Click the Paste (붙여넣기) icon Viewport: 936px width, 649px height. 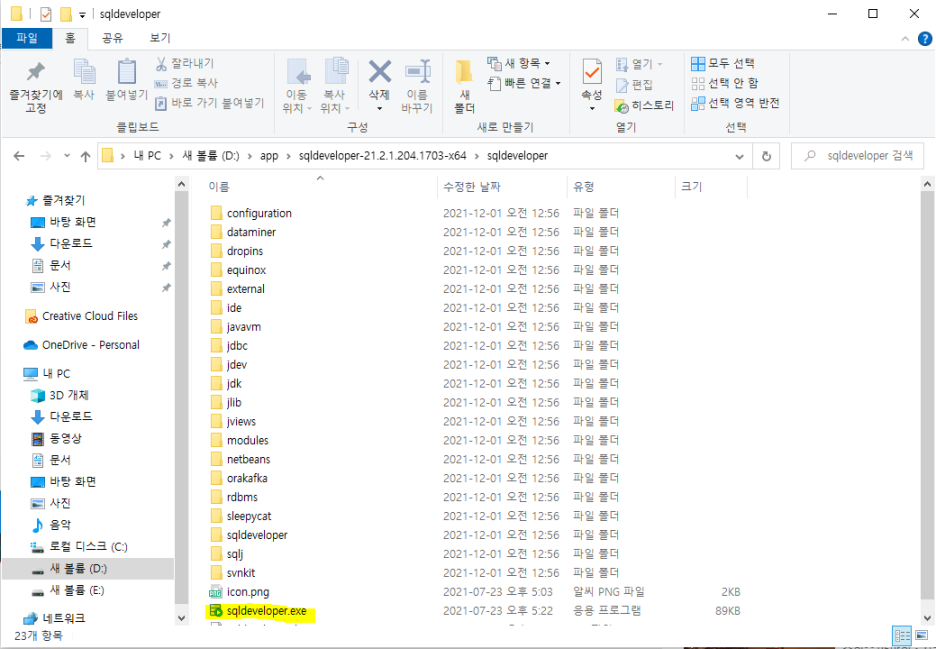pyautogui.click(x=127, y=72)
